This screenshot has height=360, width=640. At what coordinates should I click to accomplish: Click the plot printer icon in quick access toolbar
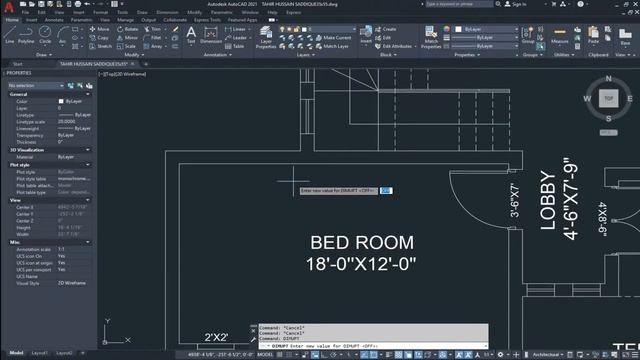coord(78,4)
